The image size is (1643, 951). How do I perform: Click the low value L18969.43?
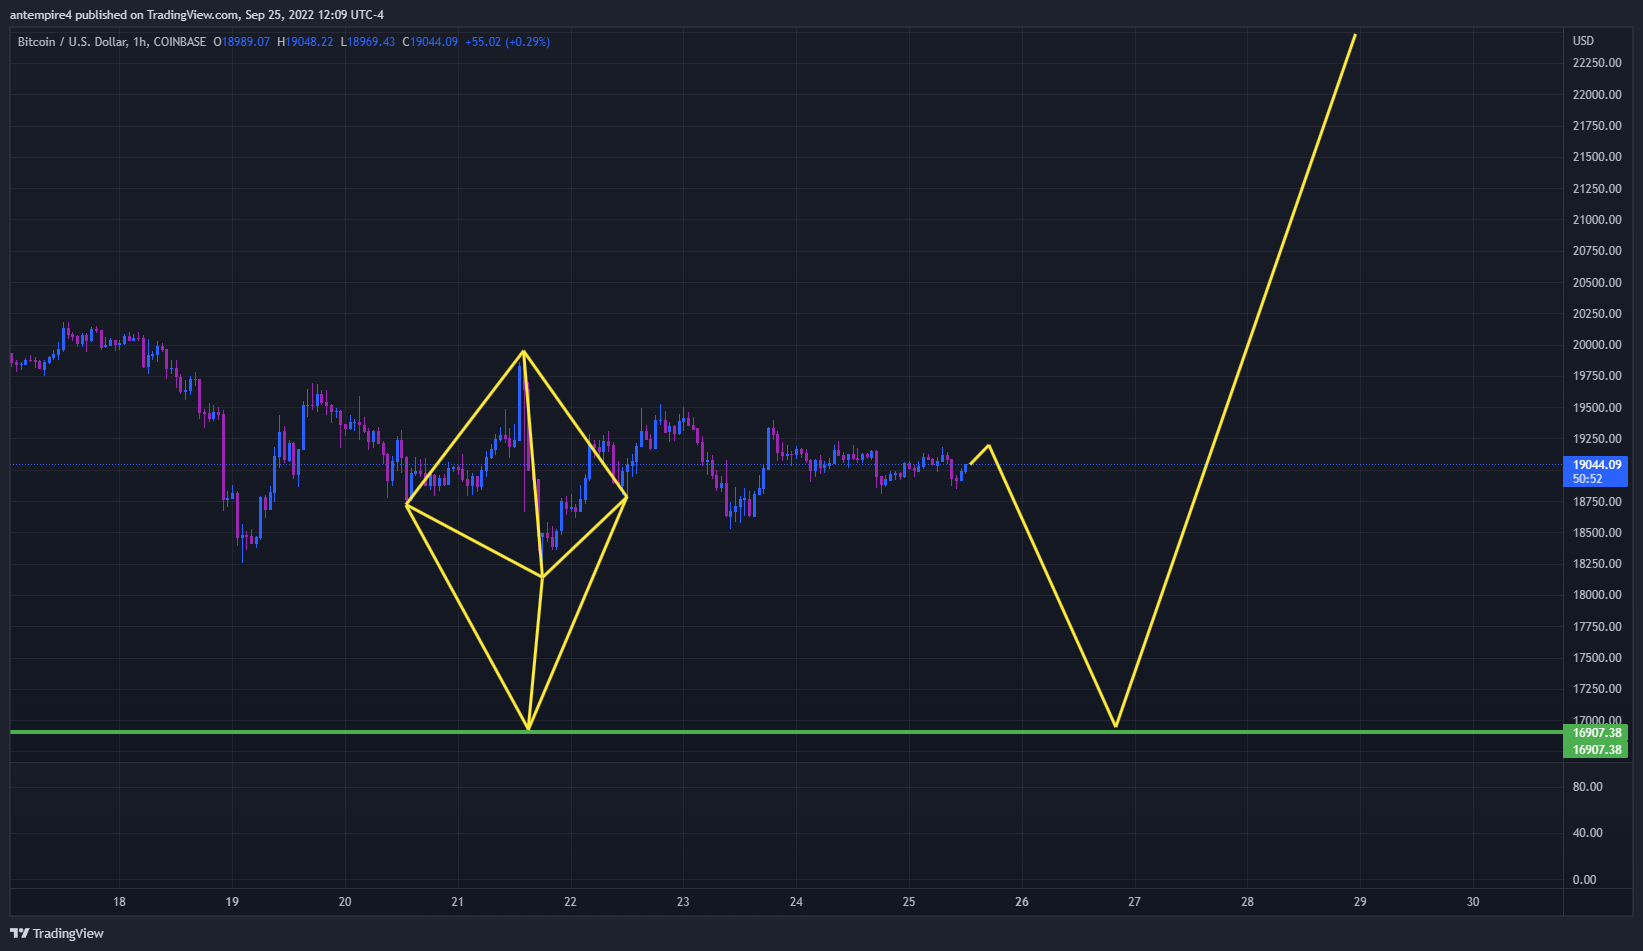tap(367, 42)
